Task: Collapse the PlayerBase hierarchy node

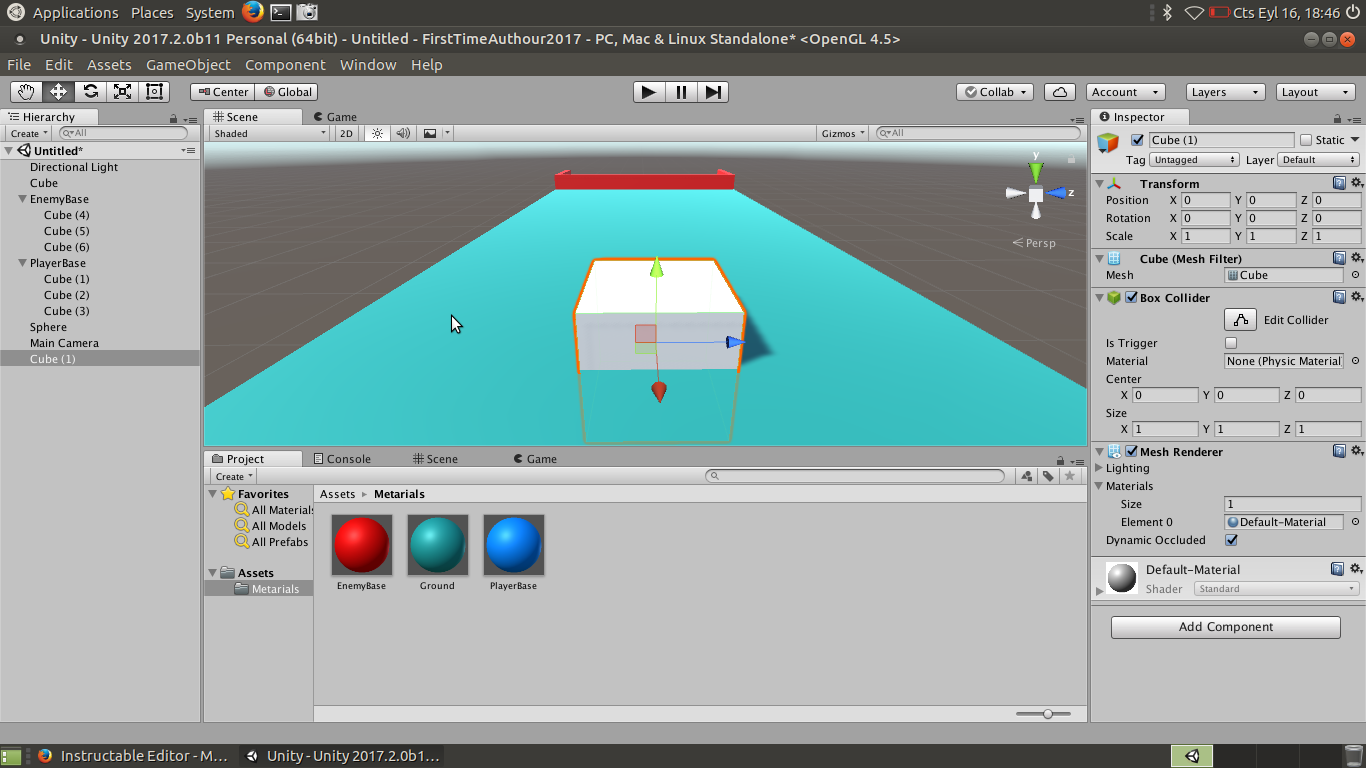Action: tap(22, 263)
